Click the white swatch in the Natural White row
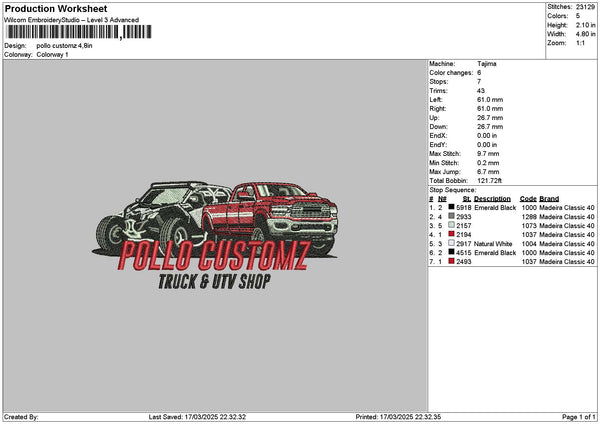This screenshot has width=600, height=424. pyautogui.click(x=452, y=243)
